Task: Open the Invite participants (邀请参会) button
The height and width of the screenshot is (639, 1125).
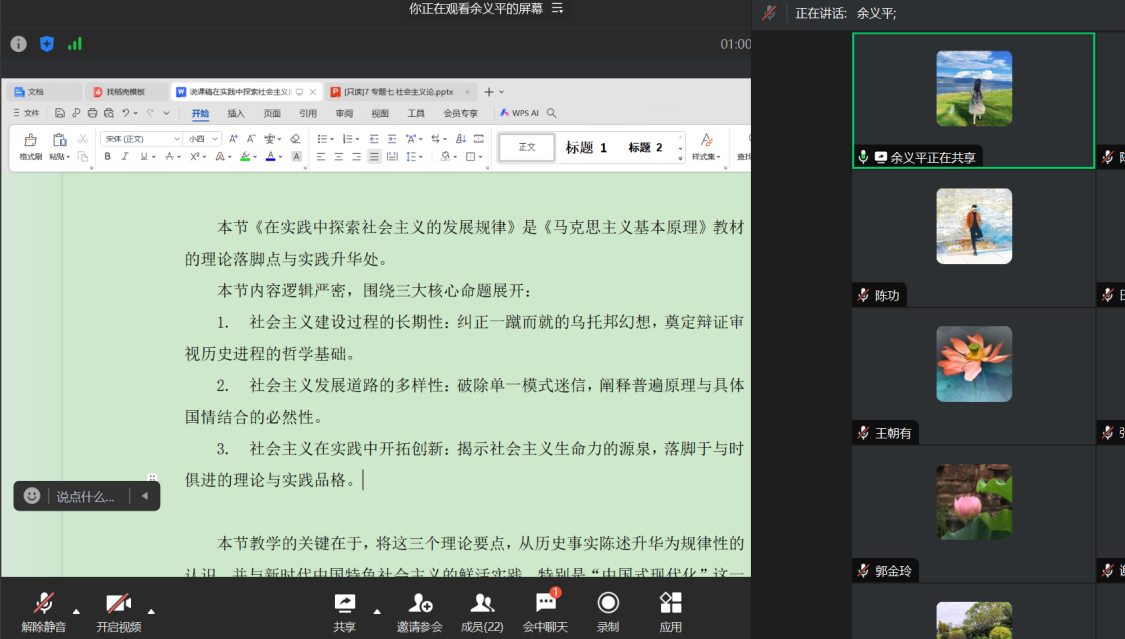Action: coord(419,609)
